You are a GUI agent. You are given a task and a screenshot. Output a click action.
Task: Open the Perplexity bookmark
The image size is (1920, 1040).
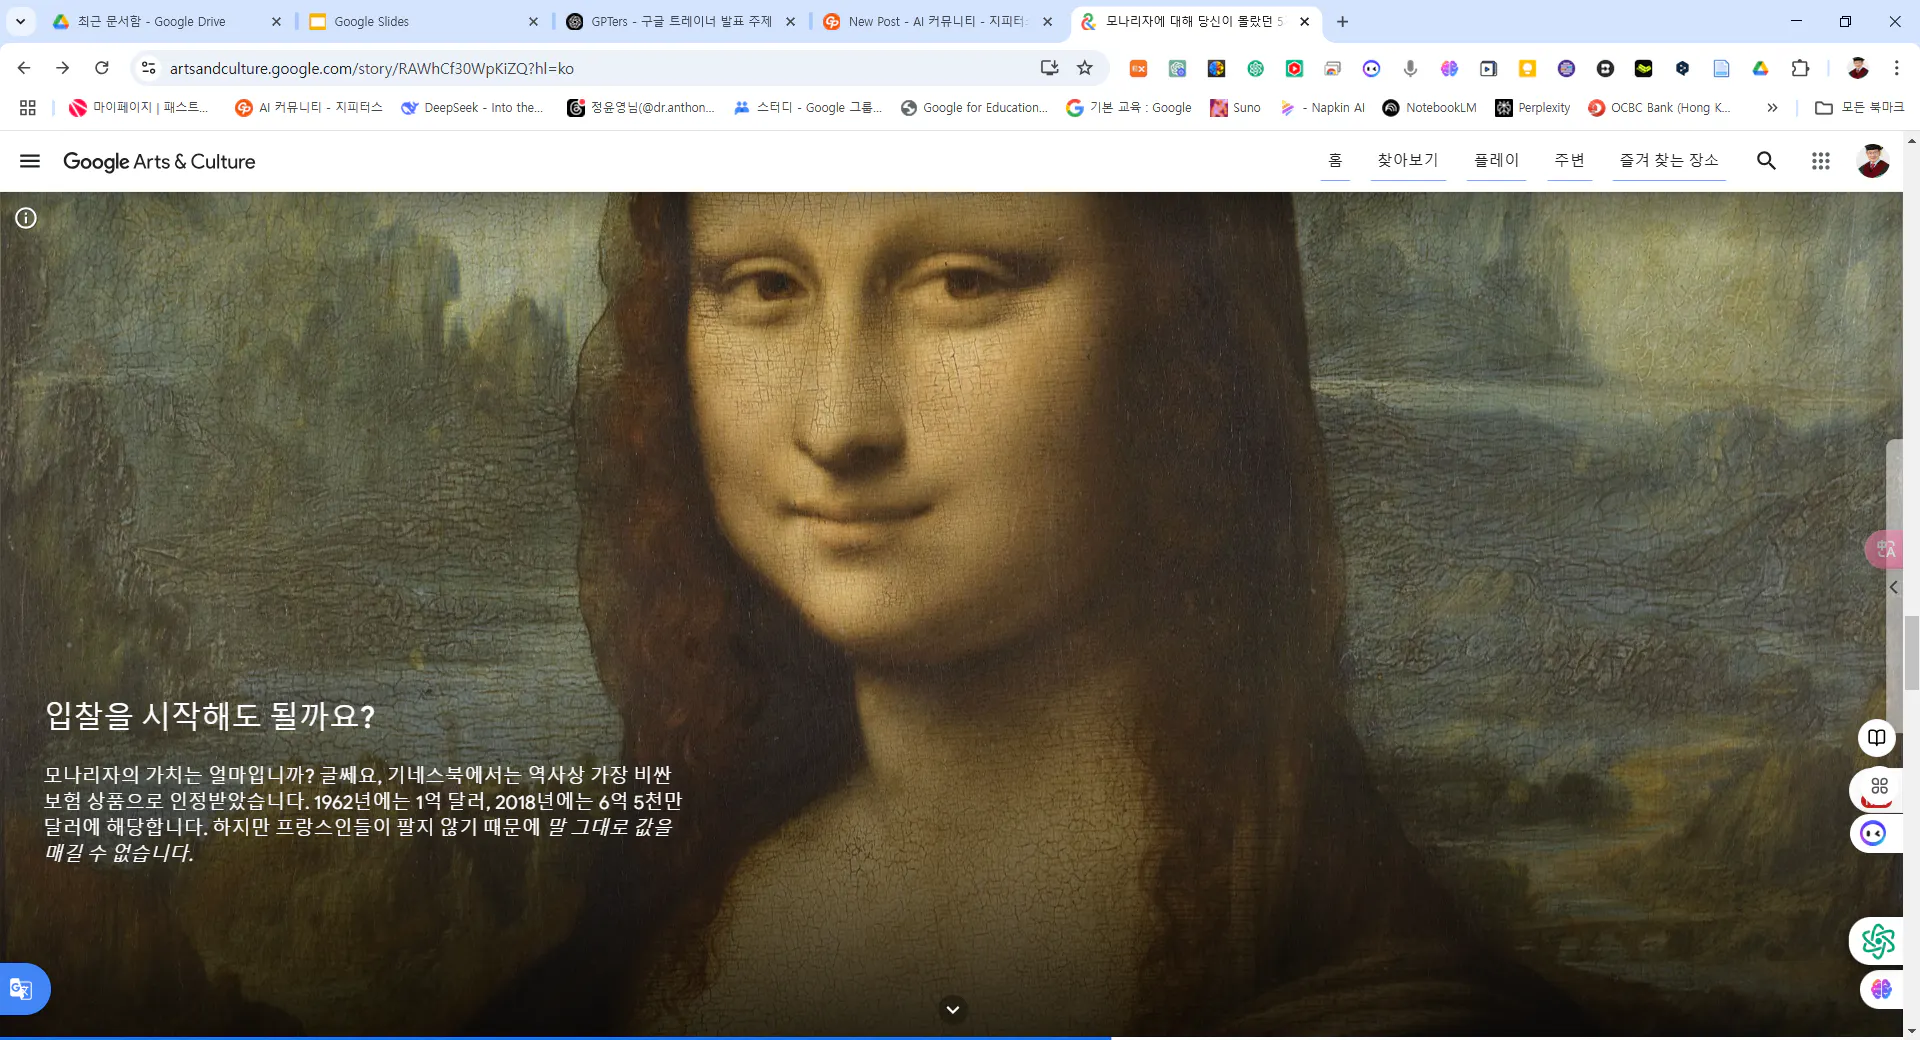click(x=1532, y=107)
